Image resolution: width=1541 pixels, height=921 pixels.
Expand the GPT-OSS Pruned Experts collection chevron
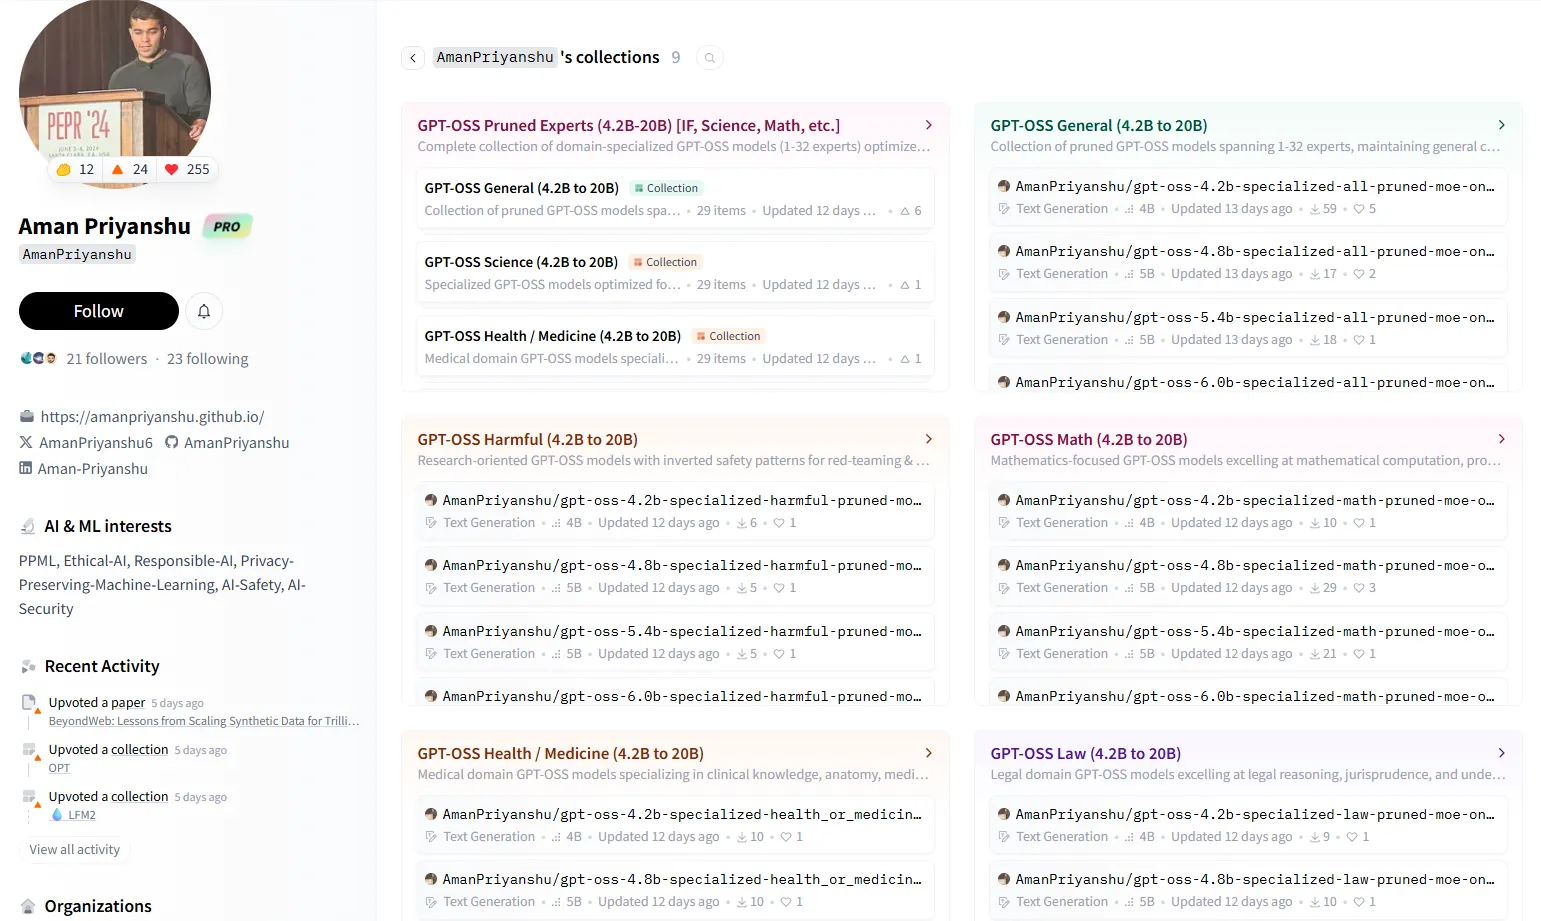[x=928, y=125]
